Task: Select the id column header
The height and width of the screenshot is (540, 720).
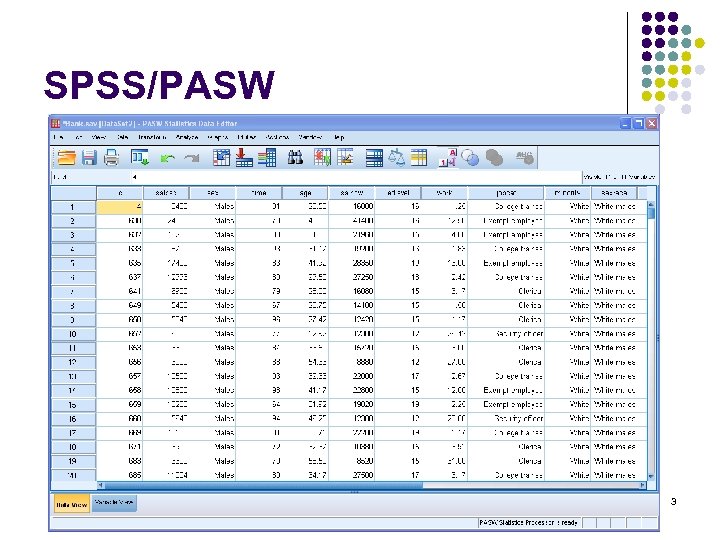Action: [120, 193]
